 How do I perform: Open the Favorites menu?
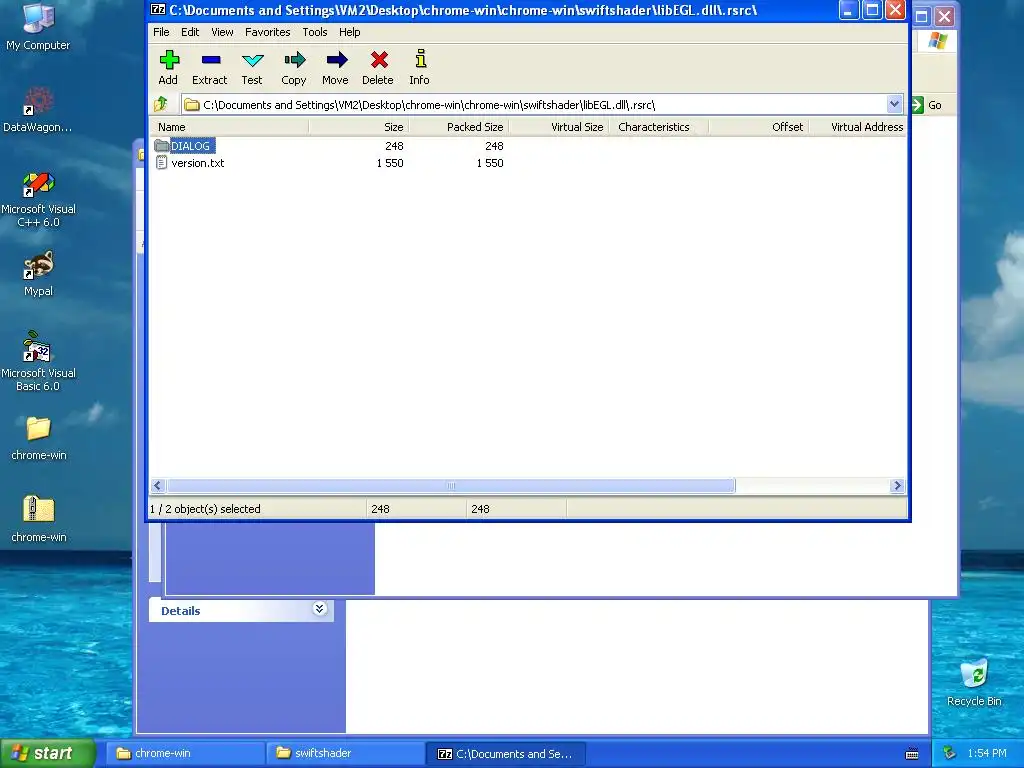267,32
